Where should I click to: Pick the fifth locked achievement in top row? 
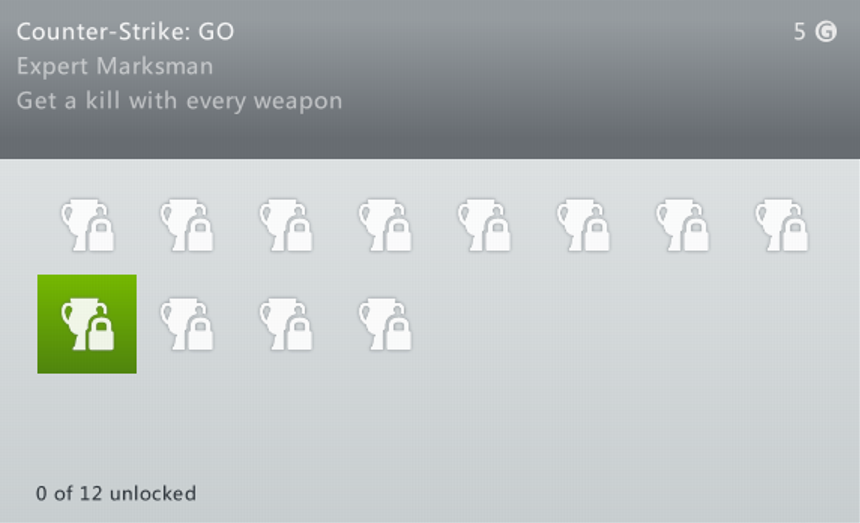point(484,225)
